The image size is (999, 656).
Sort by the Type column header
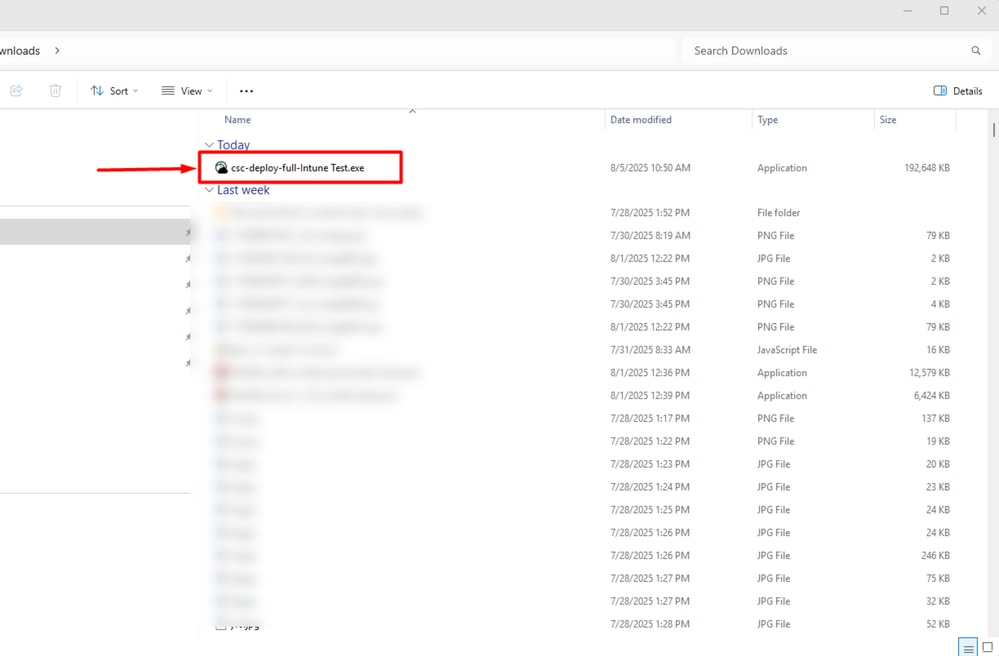point(768,120)
